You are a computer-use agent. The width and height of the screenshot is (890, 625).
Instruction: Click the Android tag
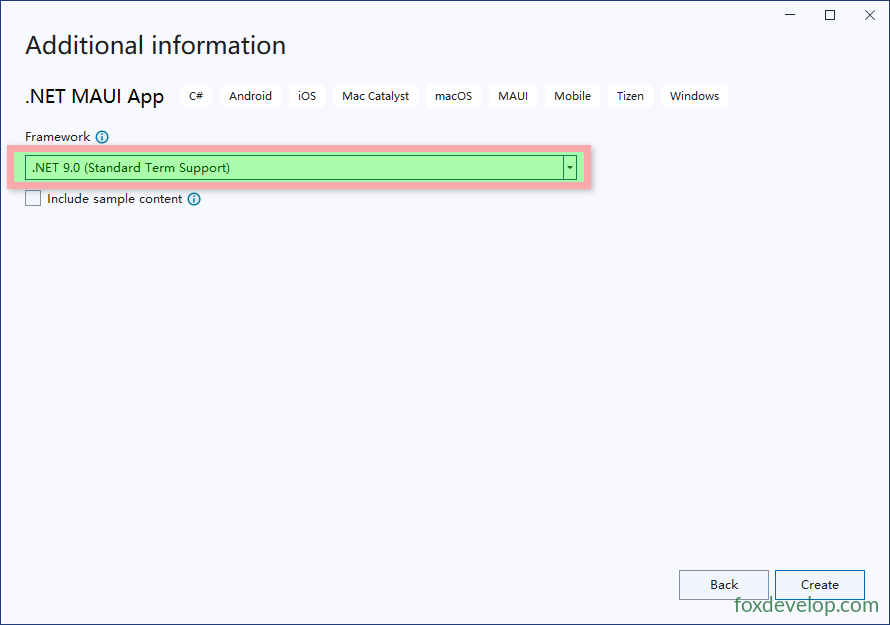pyautogui.click(x=250, y=96)
